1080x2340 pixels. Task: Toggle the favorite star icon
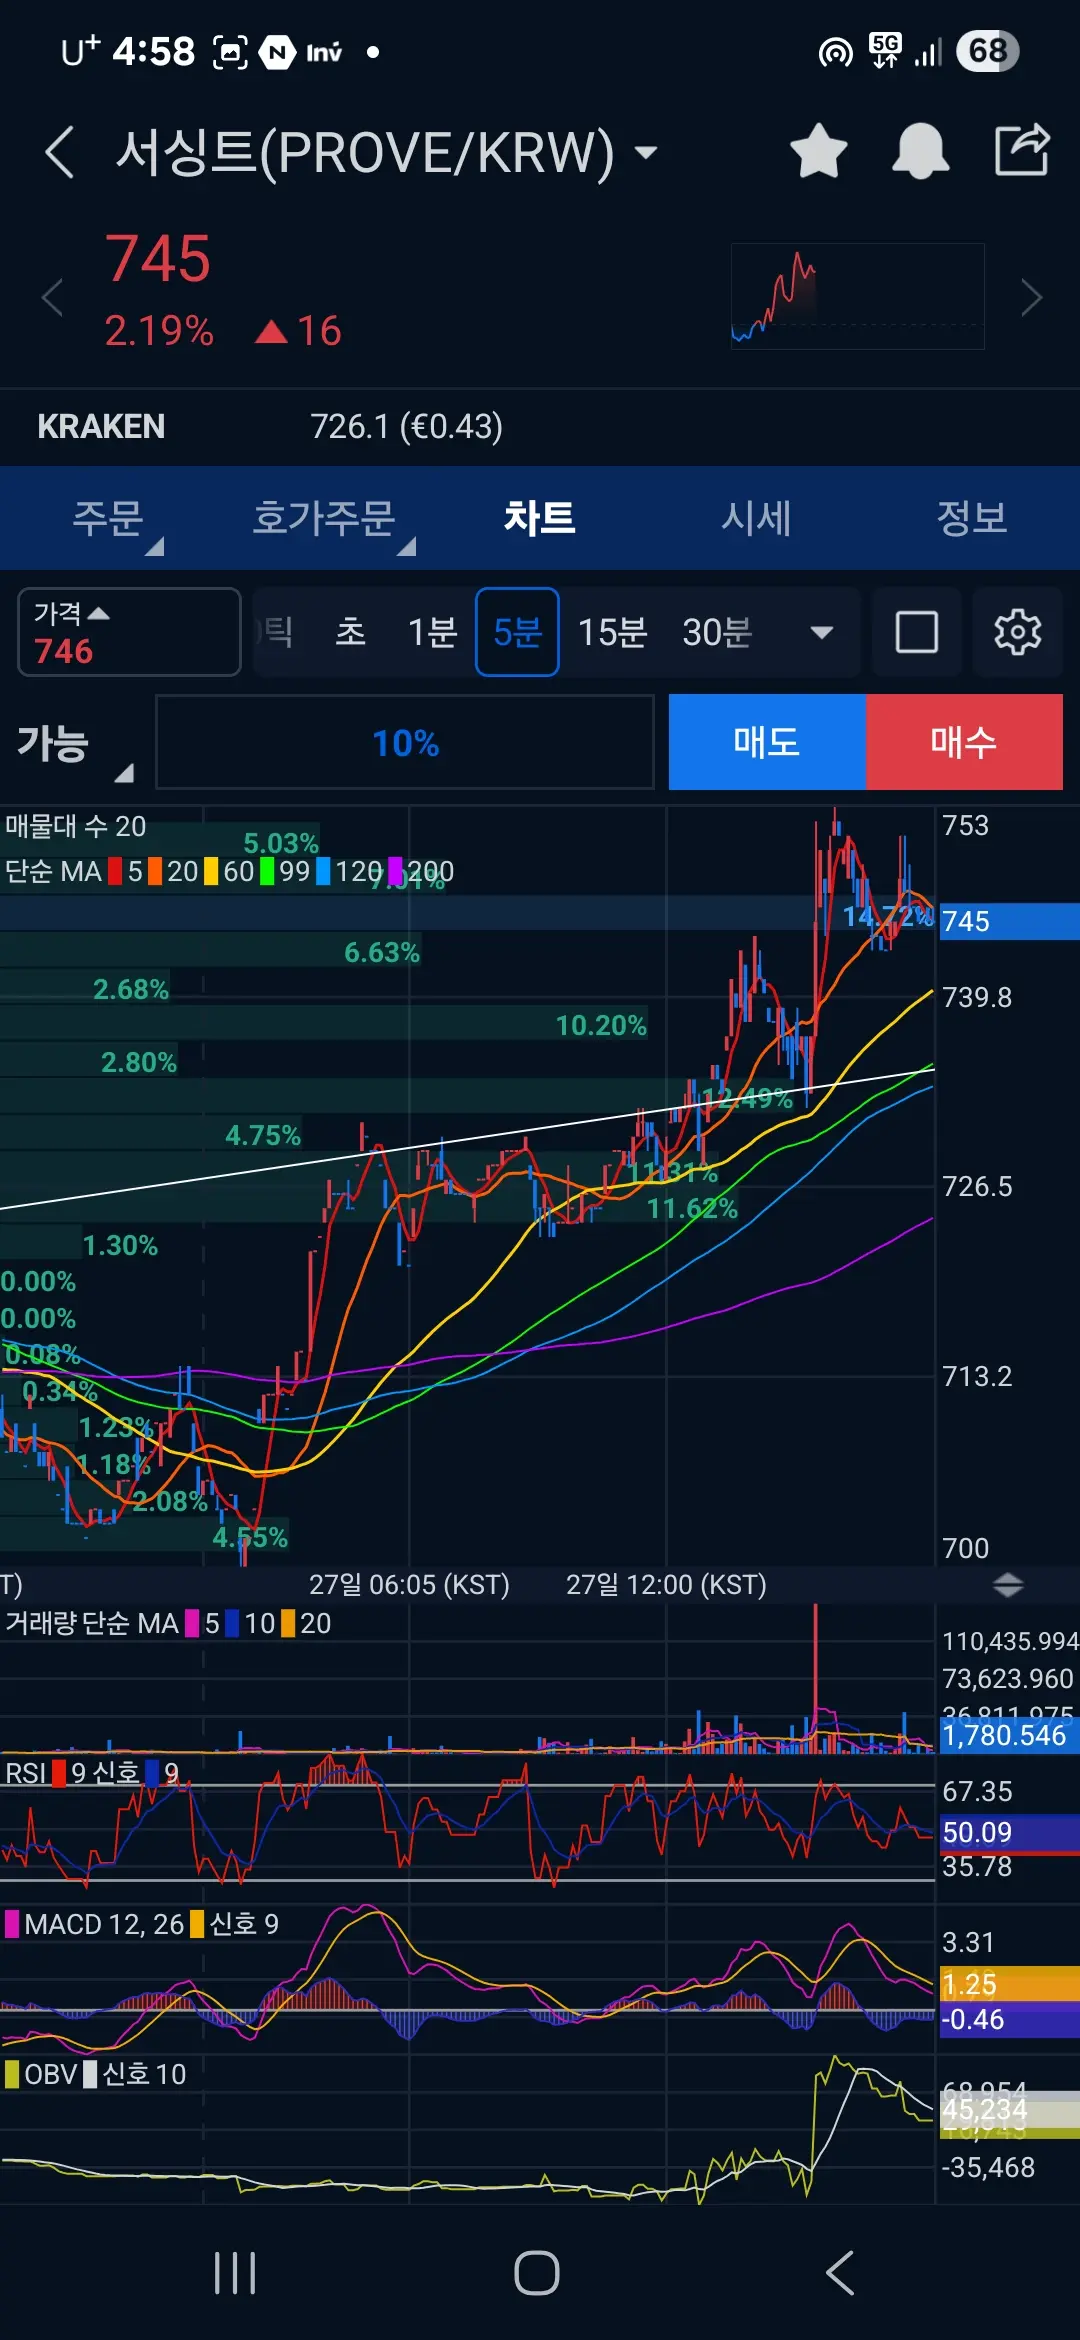[819, 152]
